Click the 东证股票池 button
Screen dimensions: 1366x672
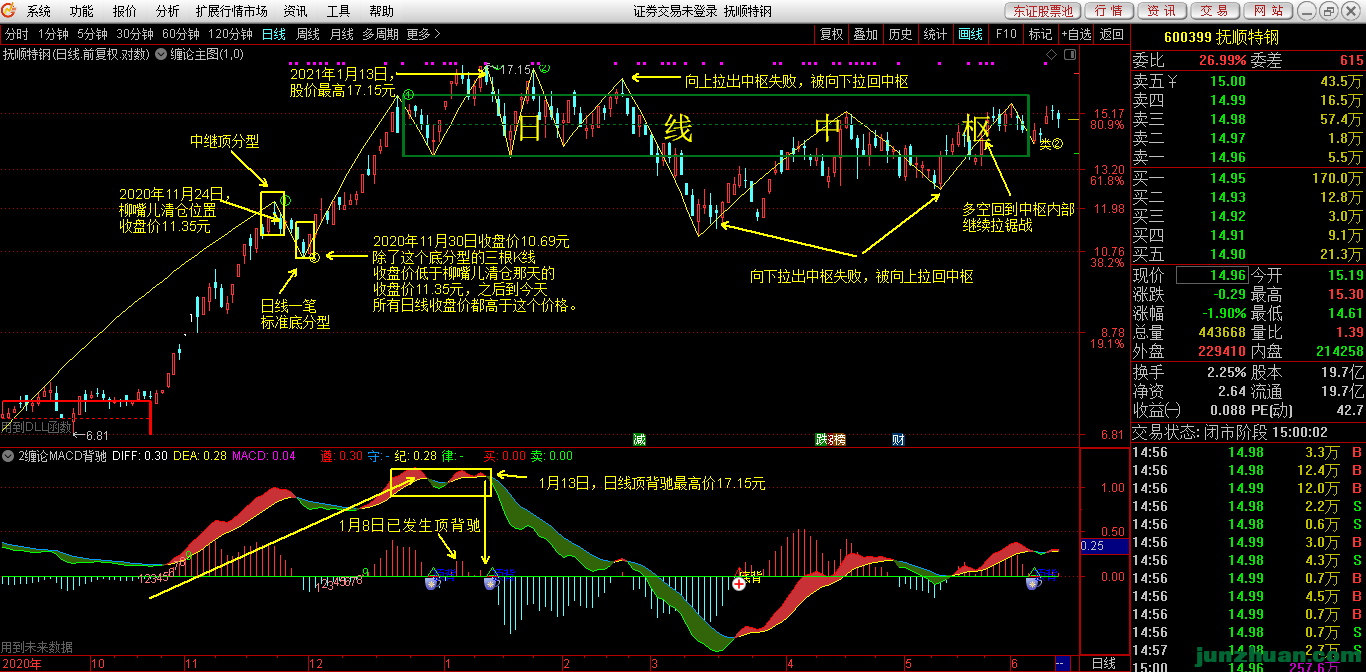coord(1041,11)
